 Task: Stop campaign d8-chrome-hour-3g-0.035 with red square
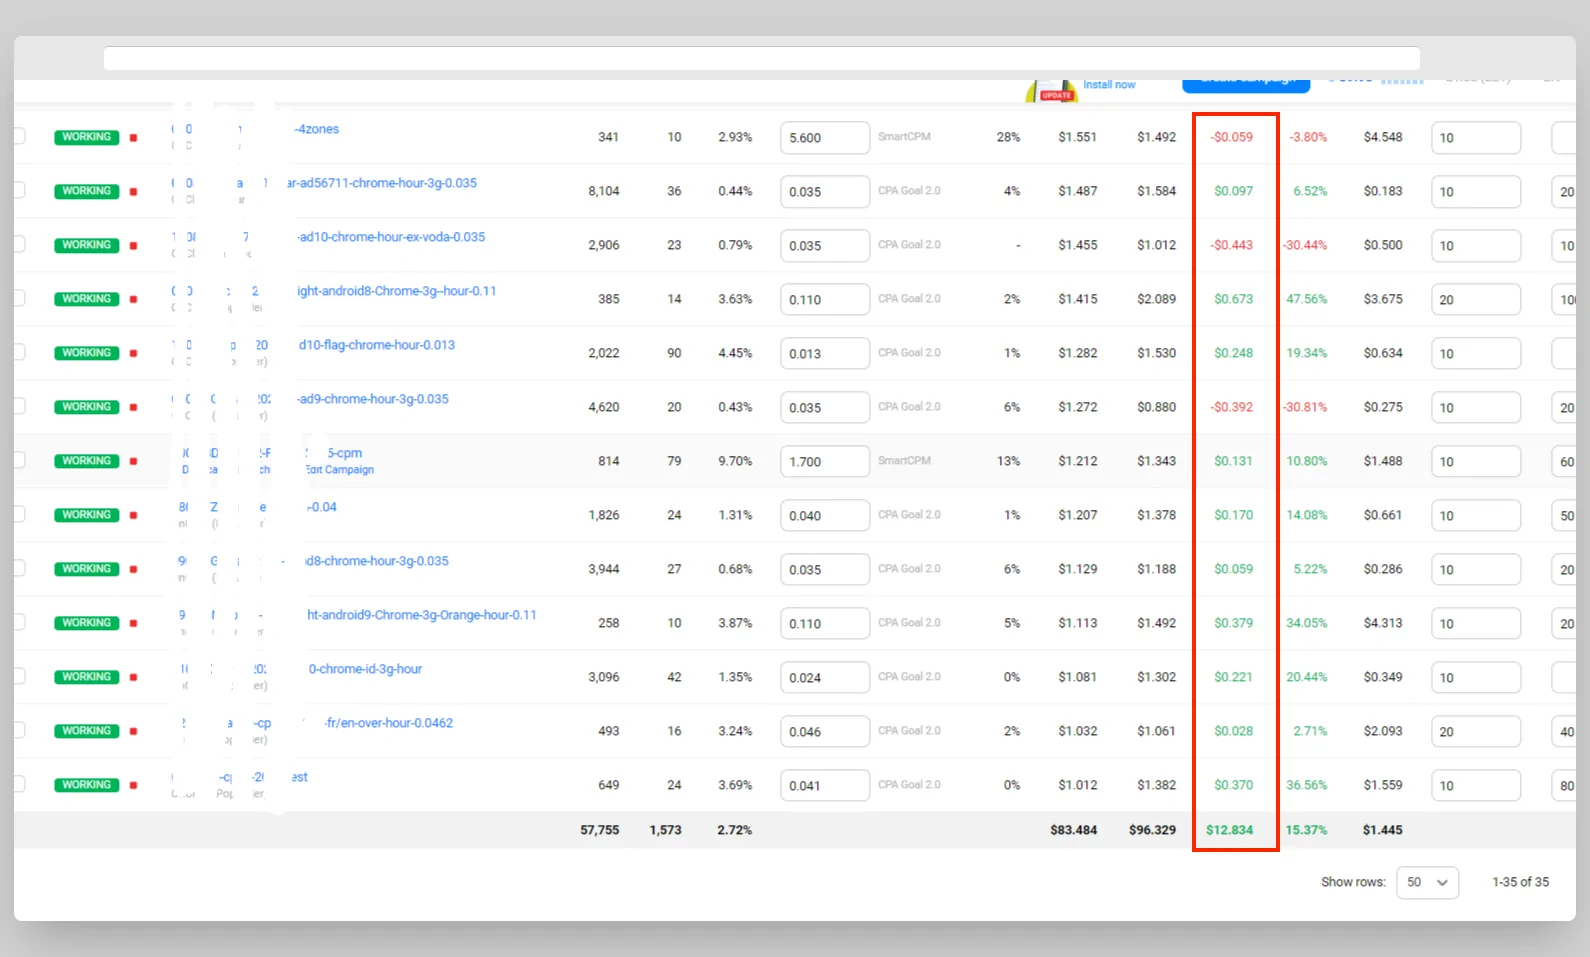coord(133,570)
